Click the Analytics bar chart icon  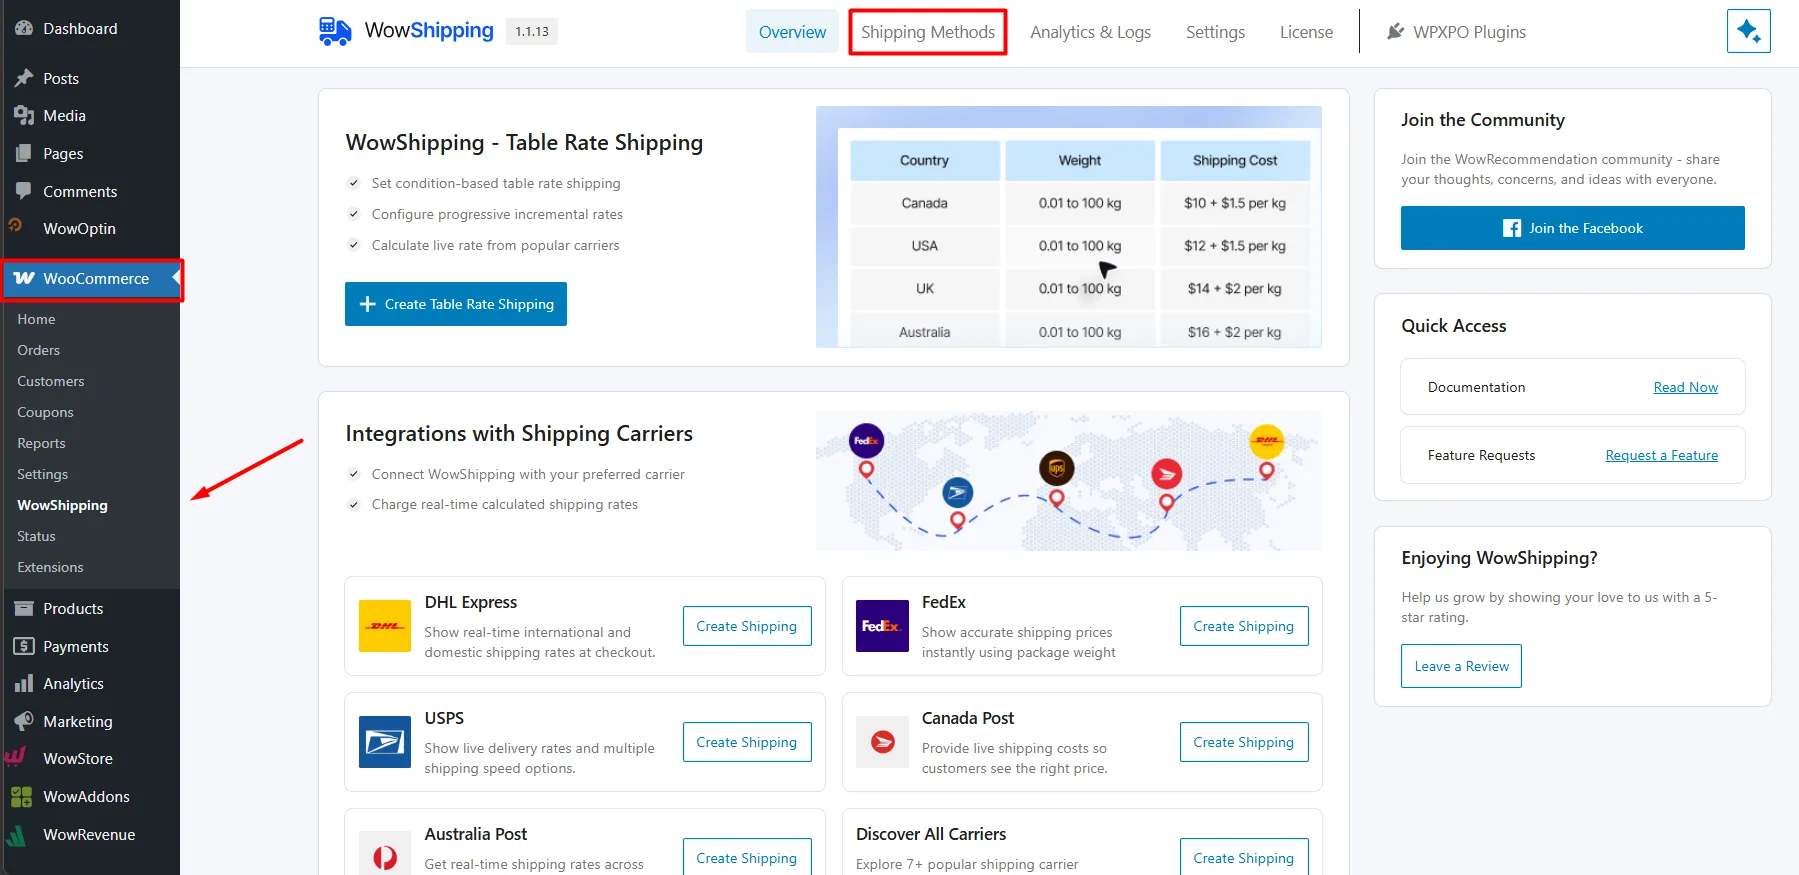pos(24,684)
